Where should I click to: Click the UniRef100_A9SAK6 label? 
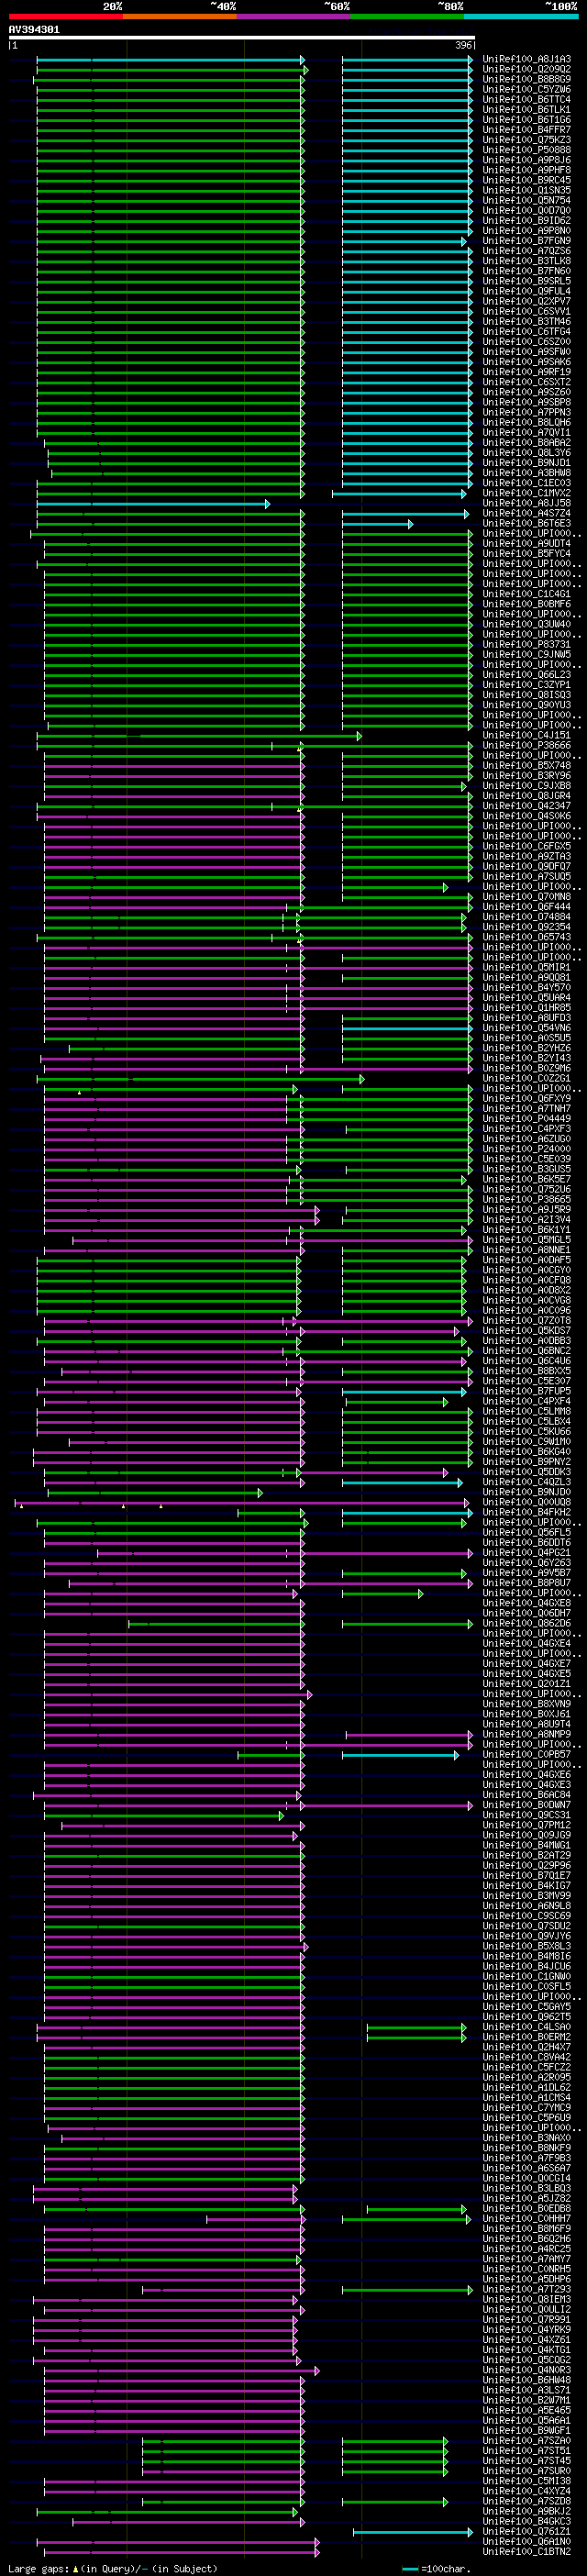[527, 362]
